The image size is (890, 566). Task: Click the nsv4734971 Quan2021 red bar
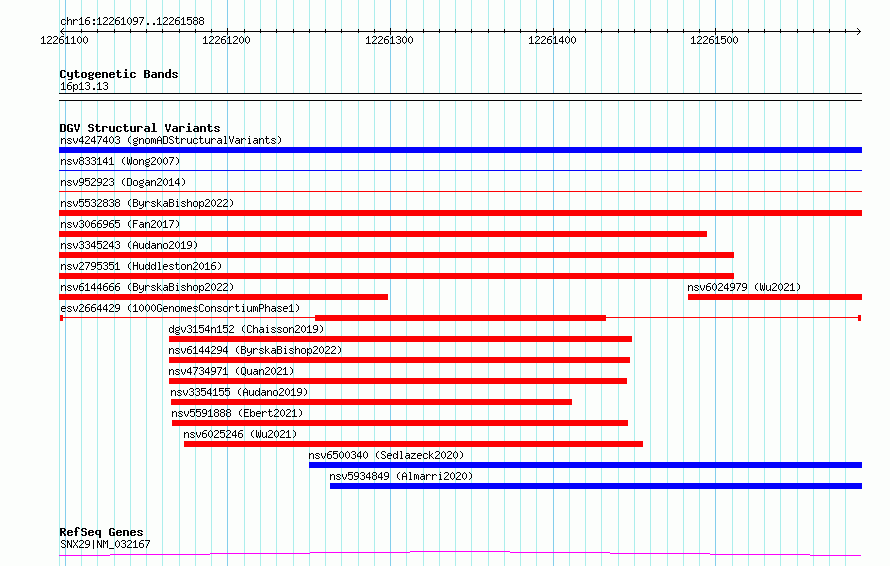pos(398,381)
